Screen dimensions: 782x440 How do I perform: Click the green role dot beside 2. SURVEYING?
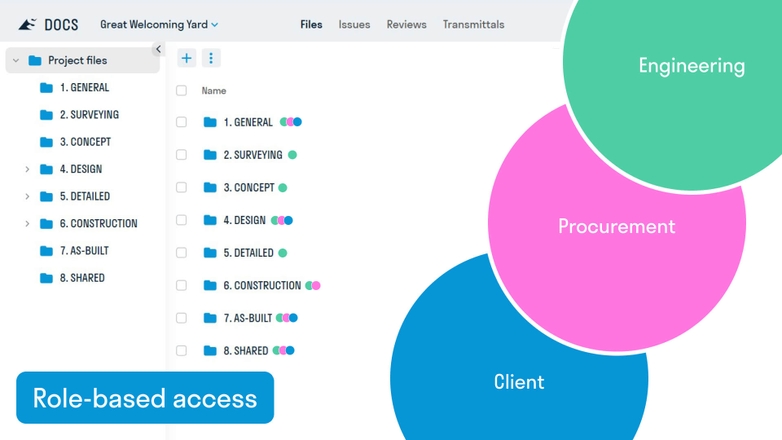tap(292, 155)
